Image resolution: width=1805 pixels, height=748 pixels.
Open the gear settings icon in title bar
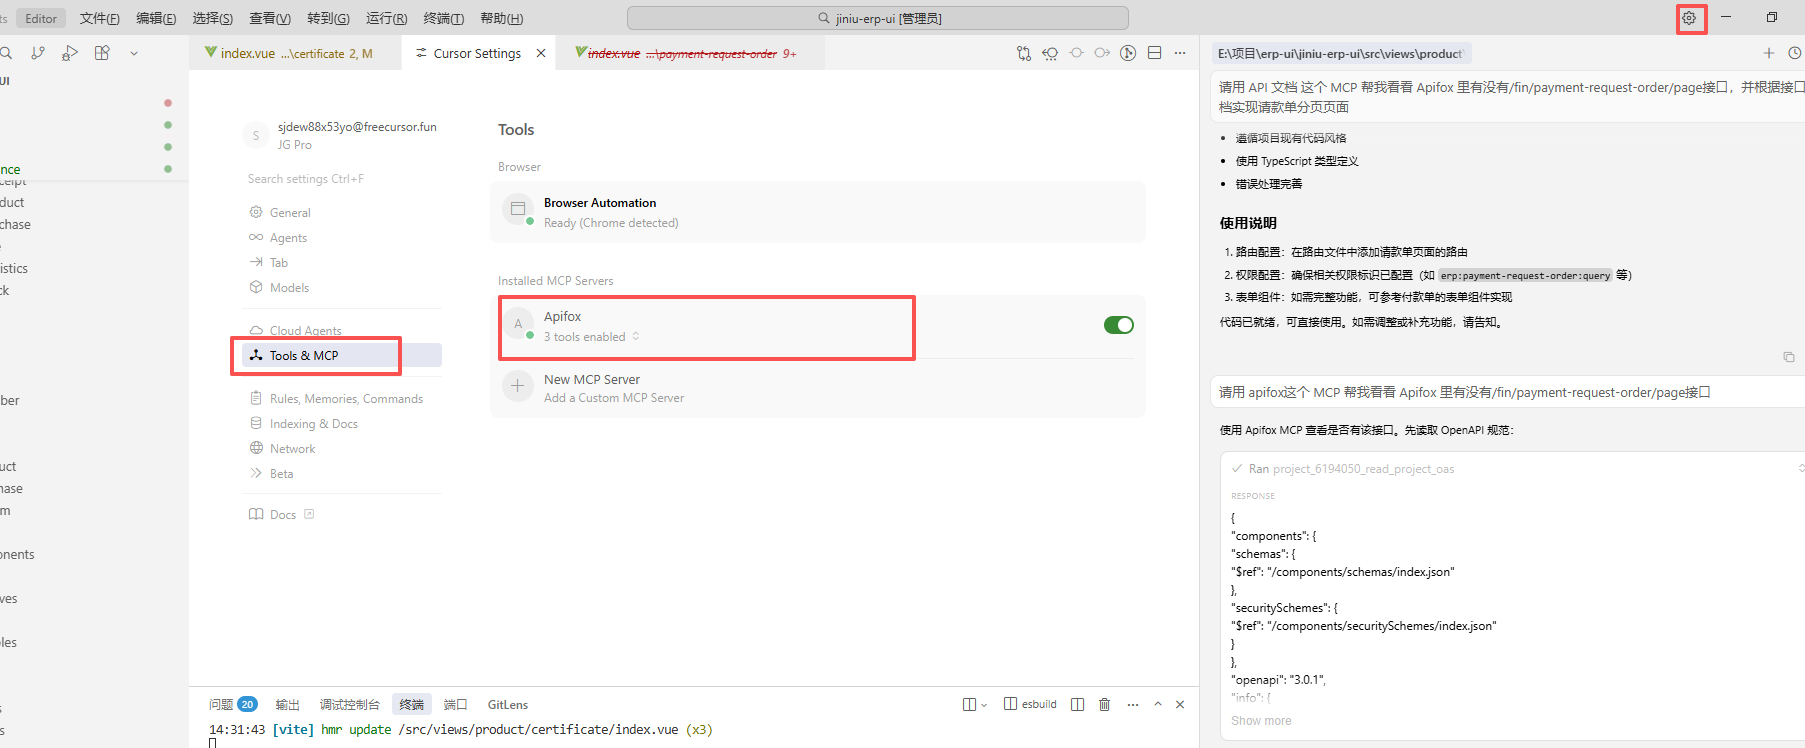coord(1689,18)
